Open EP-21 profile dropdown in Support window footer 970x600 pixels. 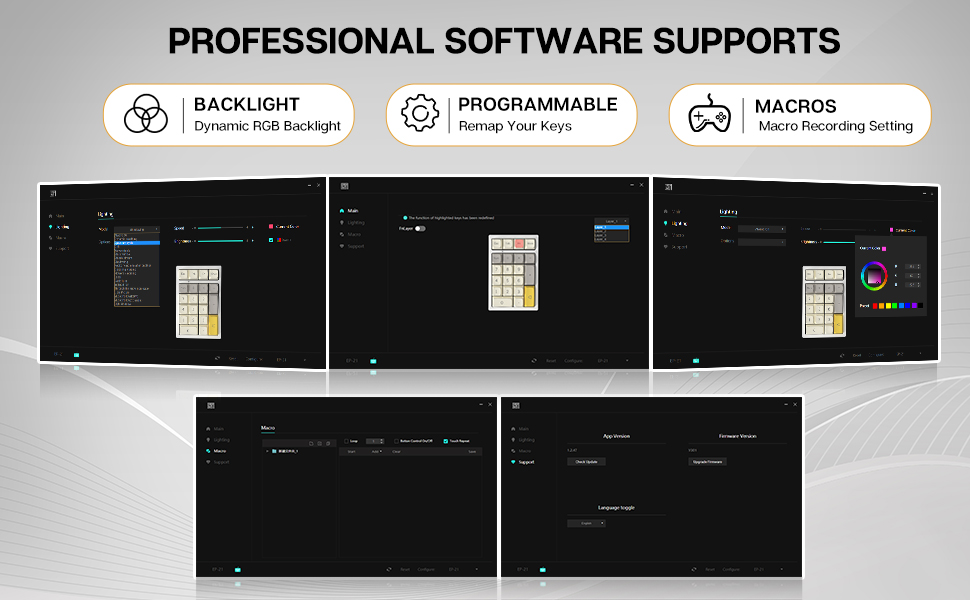769,569
